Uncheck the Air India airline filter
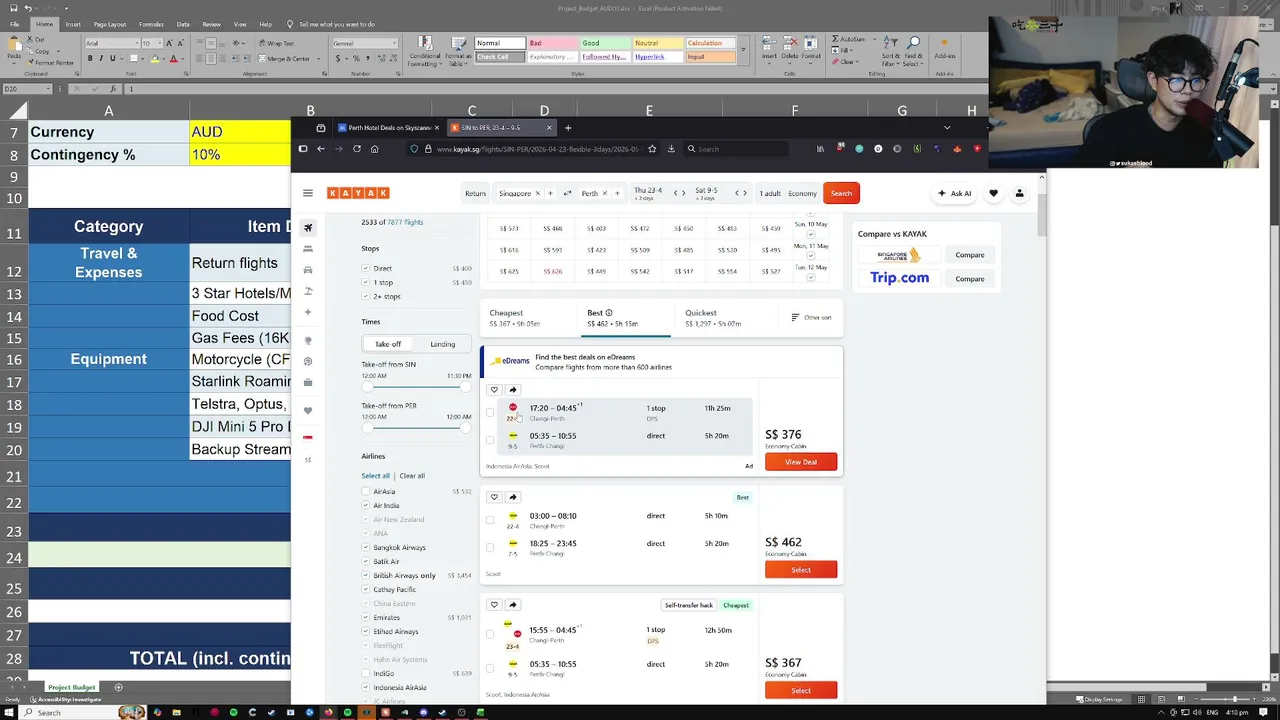The height and width of the screenshot is (720, 1280). (366, 505)
